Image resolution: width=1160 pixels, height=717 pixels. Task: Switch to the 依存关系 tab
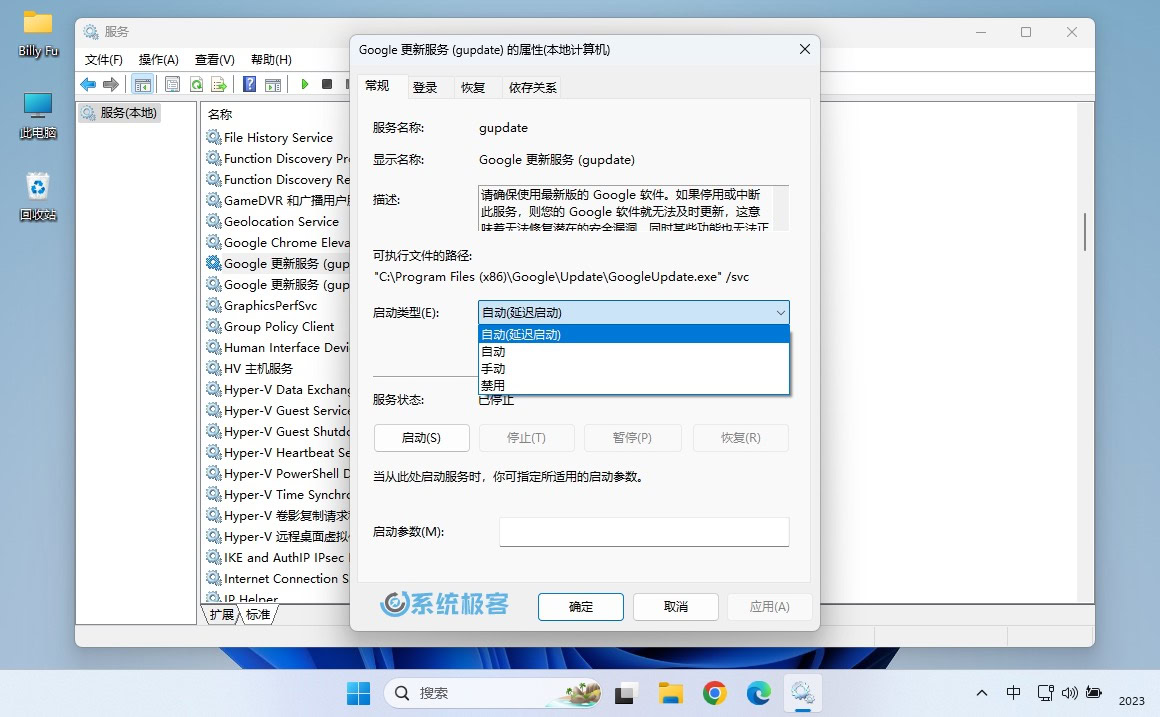click(532, 87)
